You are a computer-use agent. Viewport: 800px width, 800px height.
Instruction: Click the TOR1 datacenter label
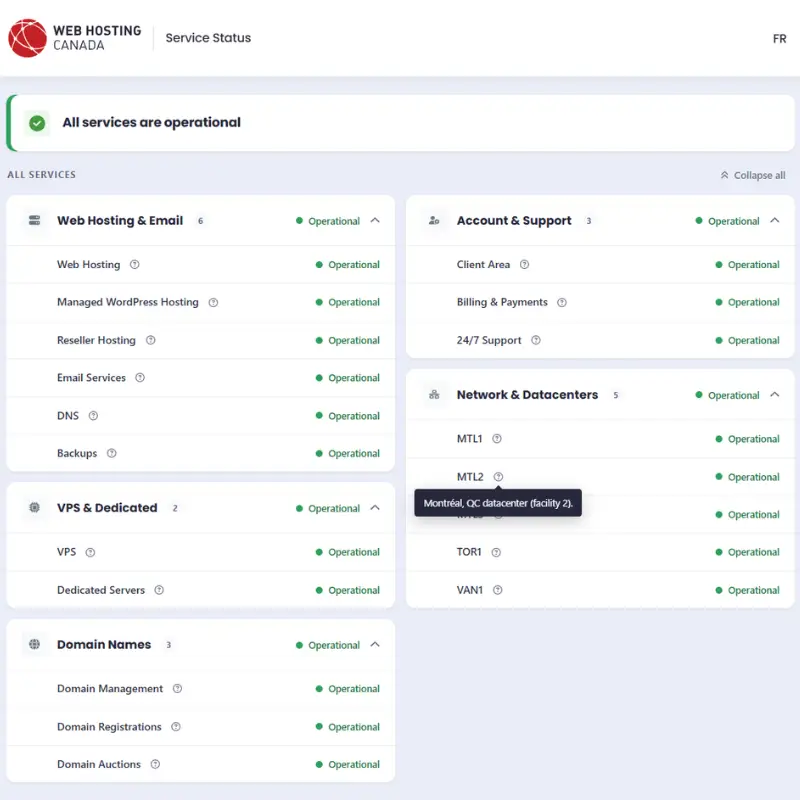coord(469,552)
